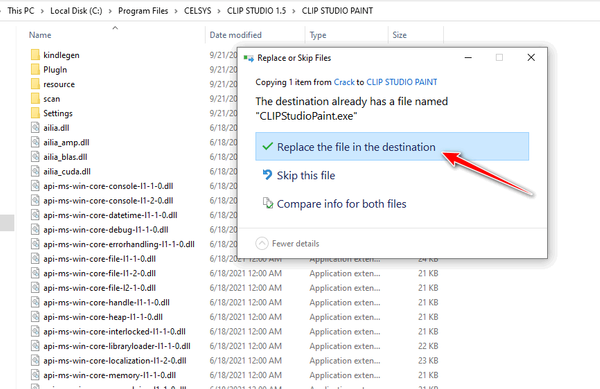The width and height of the screenshot is (600, 389).
Task: Click icon of api-ms-win-core-datetime-l1-1-0.dll
Action: (x=35, y=215)
